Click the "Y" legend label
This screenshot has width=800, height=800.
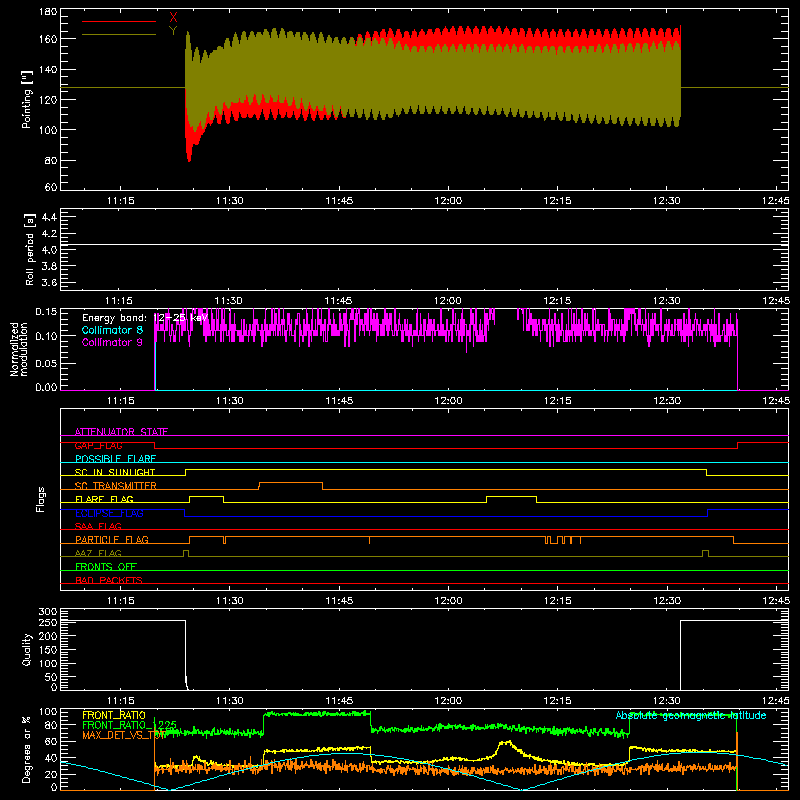click(173, 31)
